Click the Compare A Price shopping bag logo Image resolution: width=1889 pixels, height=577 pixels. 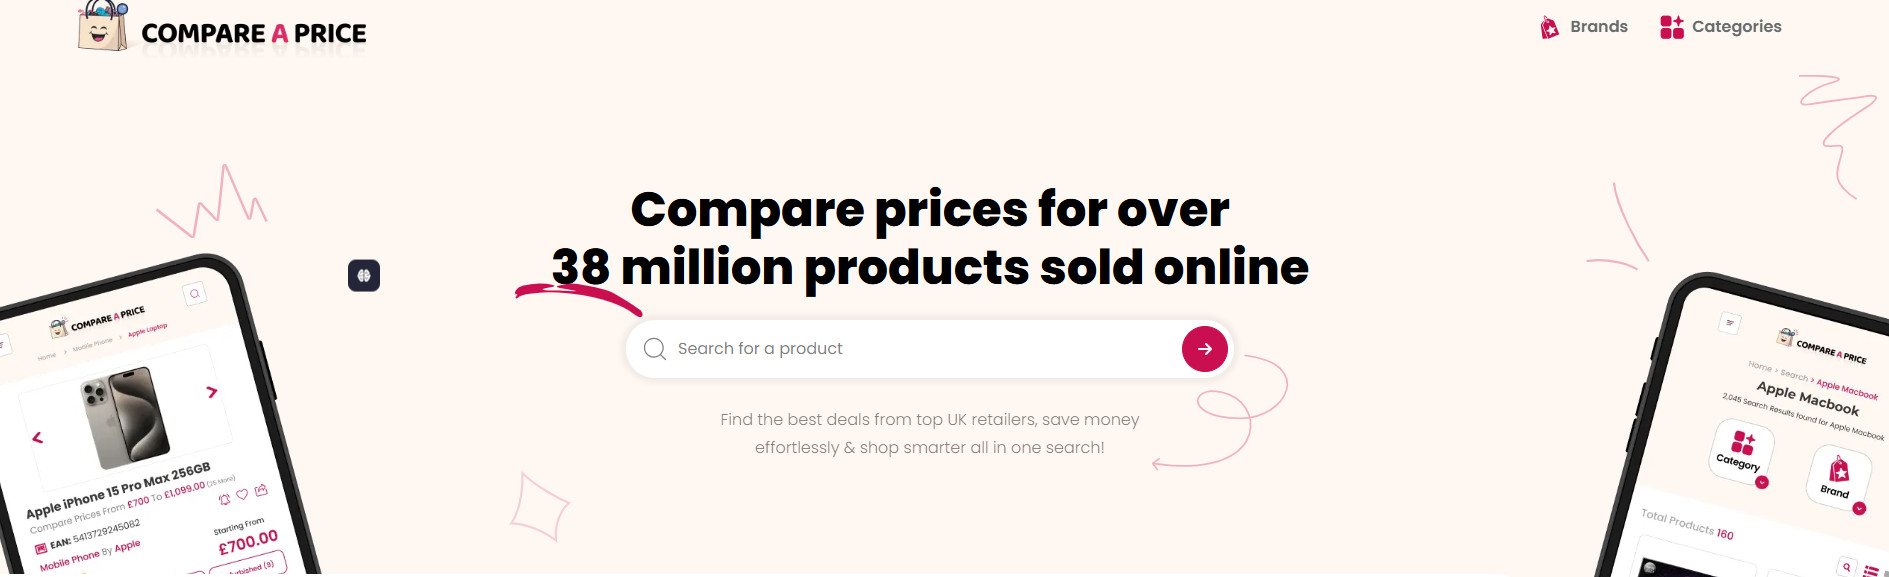tap(103, 25)
